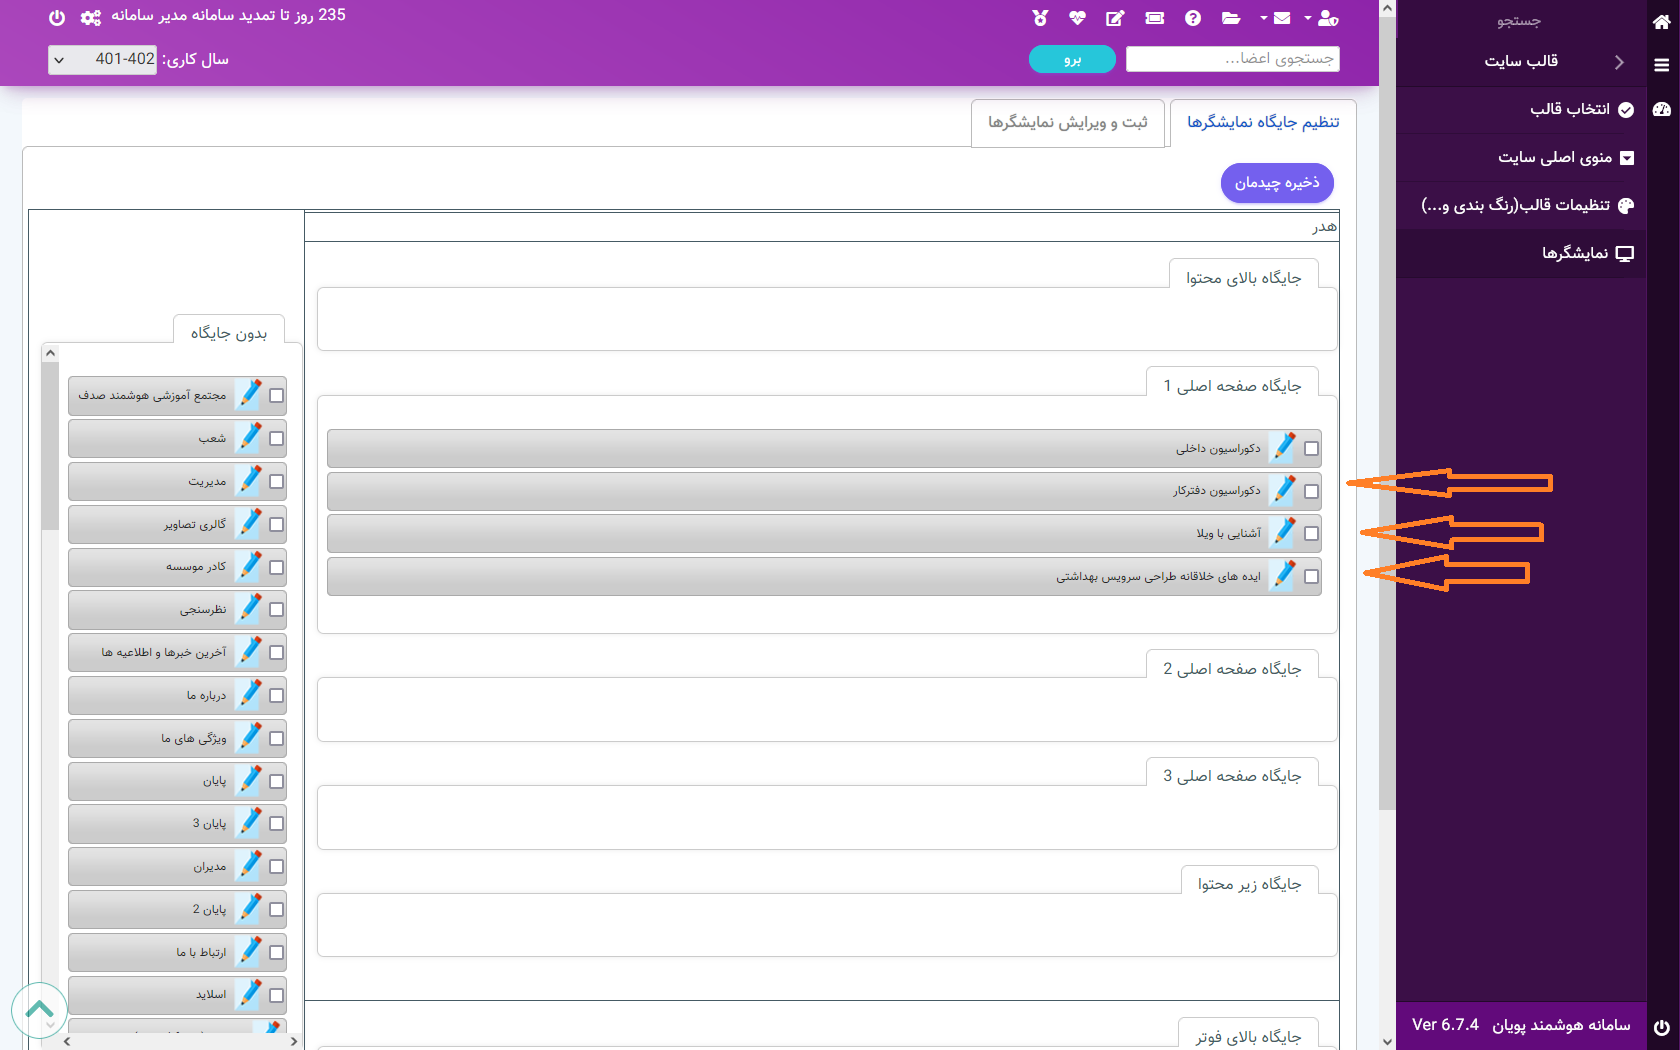Click the جستجوی اعضا search field
The height and width of the screenshot is (1050, 1680).
click(1232, 59)
